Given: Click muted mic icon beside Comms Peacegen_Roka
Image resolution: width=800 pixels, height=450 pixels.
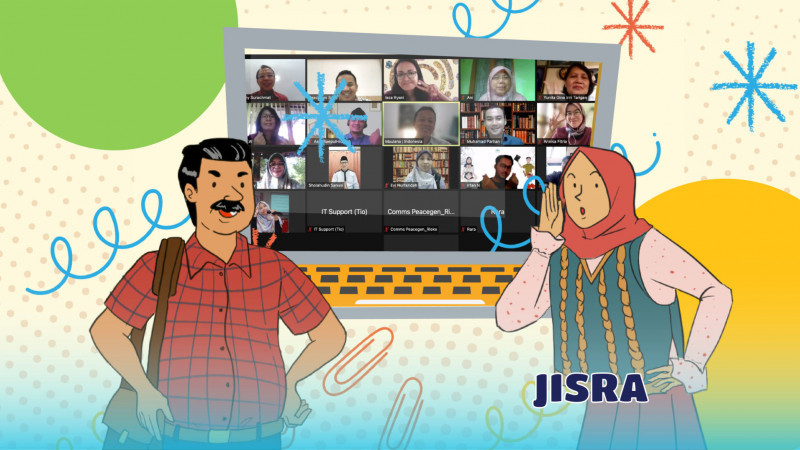Looking at the screenshot, I should (x=387, y=229).
